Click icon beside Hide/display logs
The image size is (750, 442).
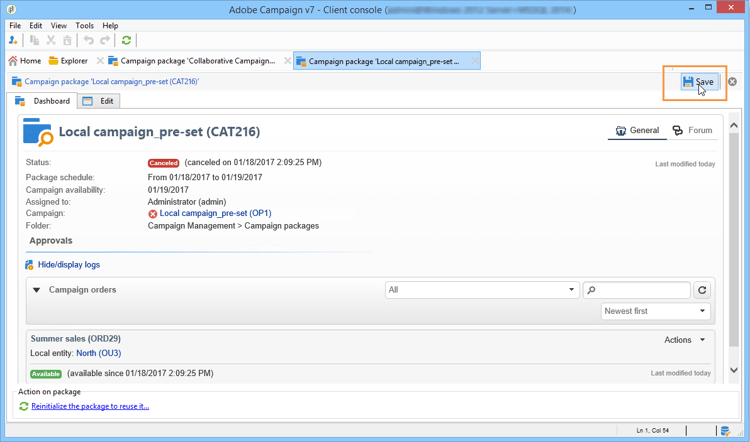coord(29,265)
